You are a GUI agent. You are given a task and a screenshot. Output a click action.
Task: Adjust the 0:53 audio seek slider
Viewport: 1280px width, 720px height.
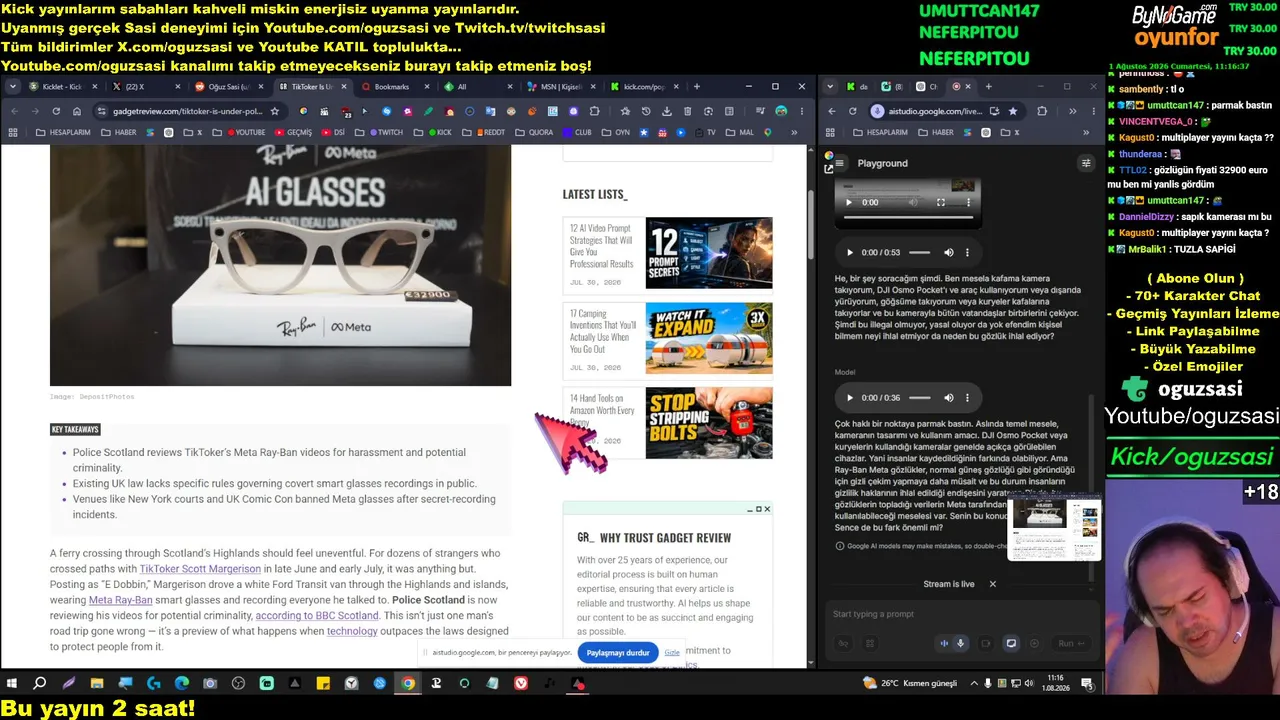coord(919,253)
